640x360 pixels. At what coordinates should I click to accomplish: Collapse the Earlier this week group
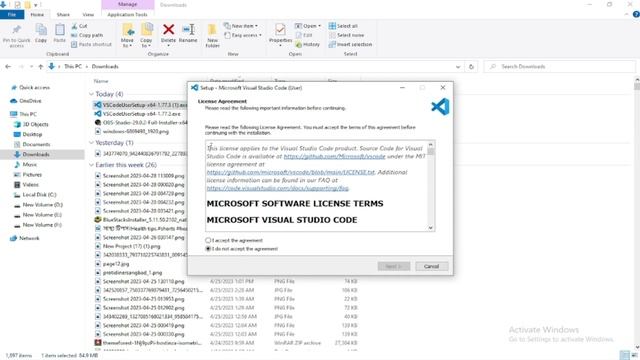[x=91, y=165]
